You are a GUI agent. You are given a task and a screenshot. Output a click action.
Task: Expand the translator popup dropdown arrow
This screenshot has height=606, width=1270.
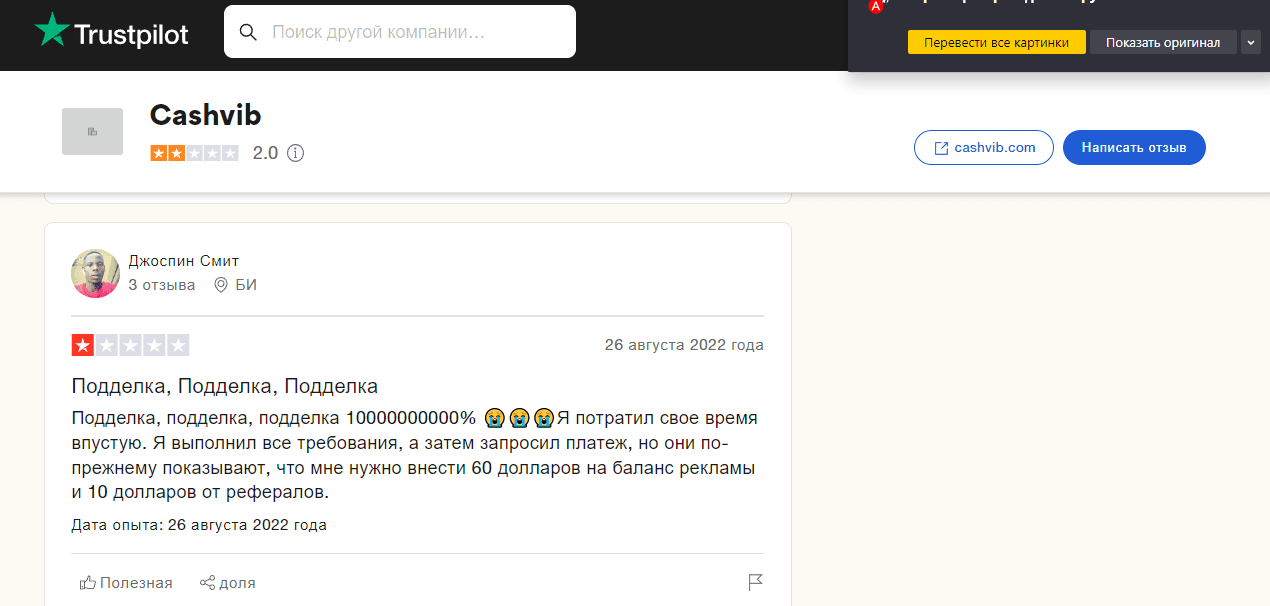(x=1251, y=42)
